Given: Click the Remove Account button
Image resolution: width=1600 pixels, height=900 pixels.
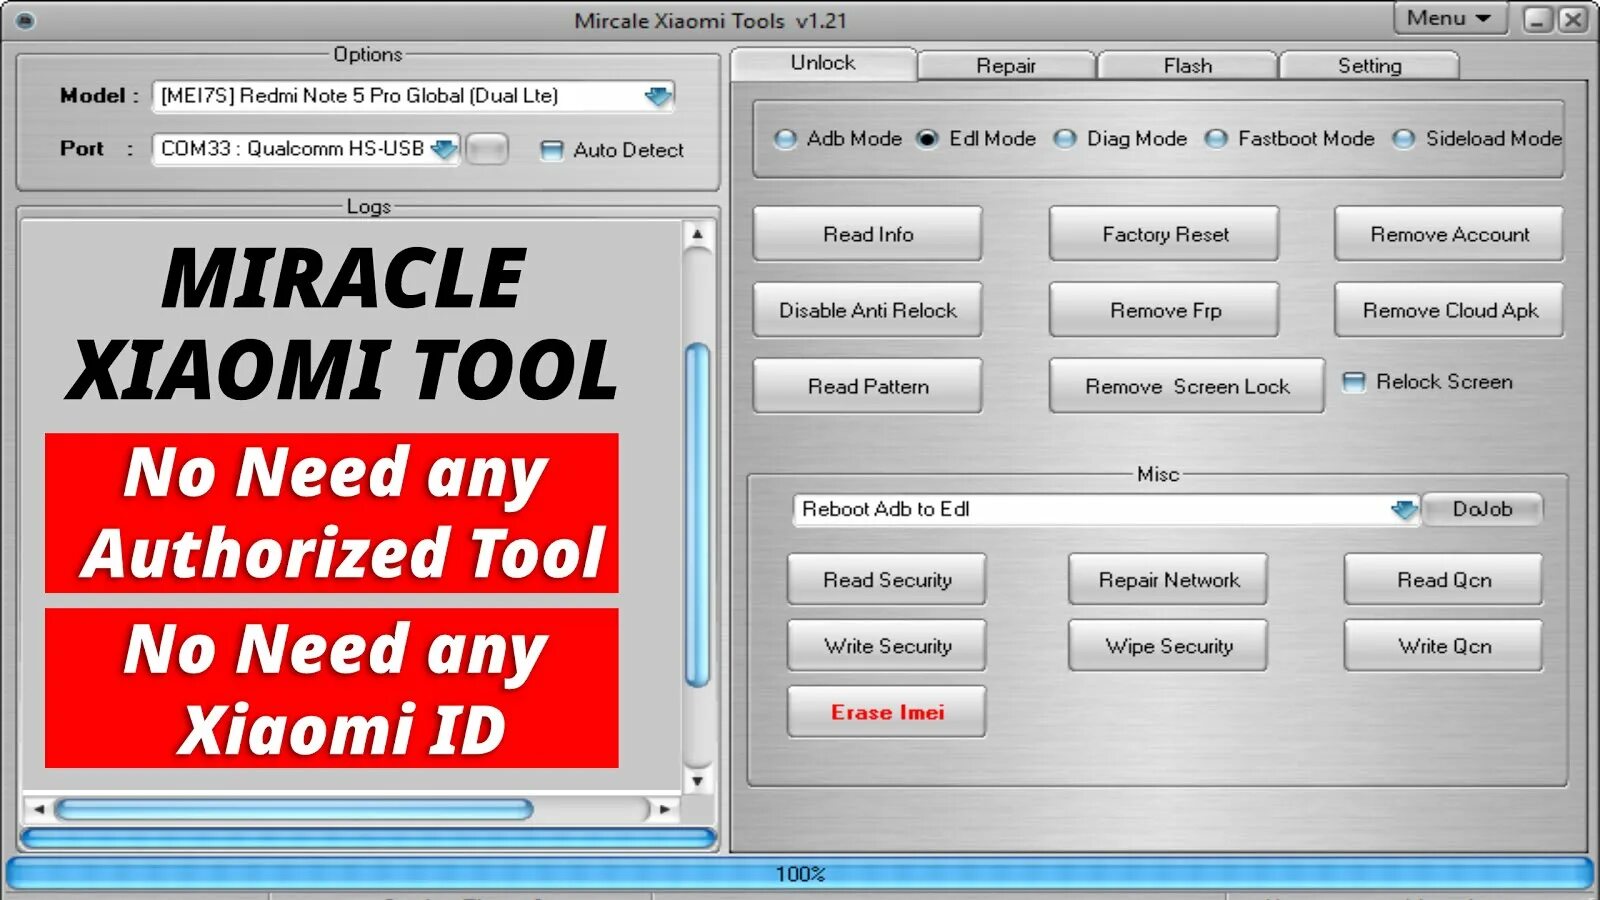Looking at the screenshot, I should [x=1449, y=234].
